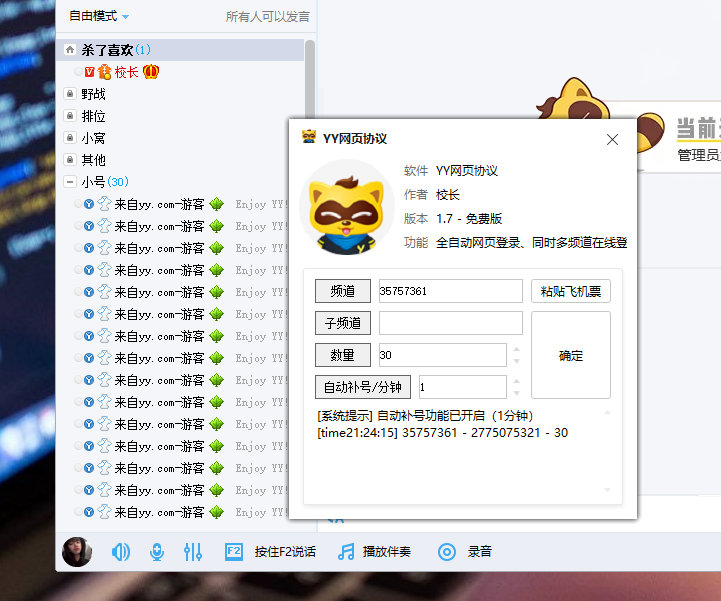Select the first 来自yy.com-游客 guest entry
721x601 pixels.
tap(159, 204)
